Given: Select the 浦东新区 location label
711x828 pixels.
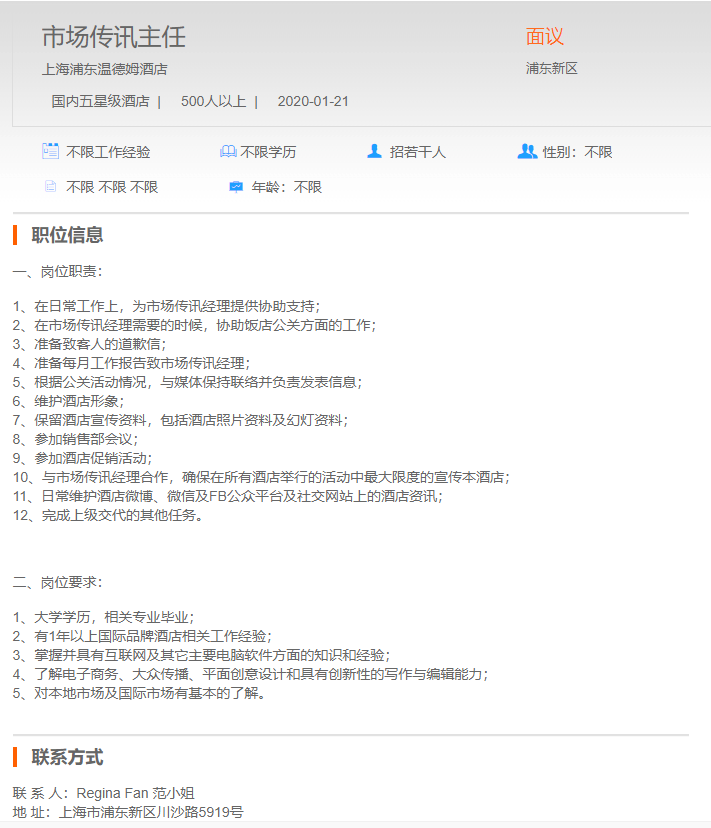Looking at the screenshot, I should coord(552,69).
